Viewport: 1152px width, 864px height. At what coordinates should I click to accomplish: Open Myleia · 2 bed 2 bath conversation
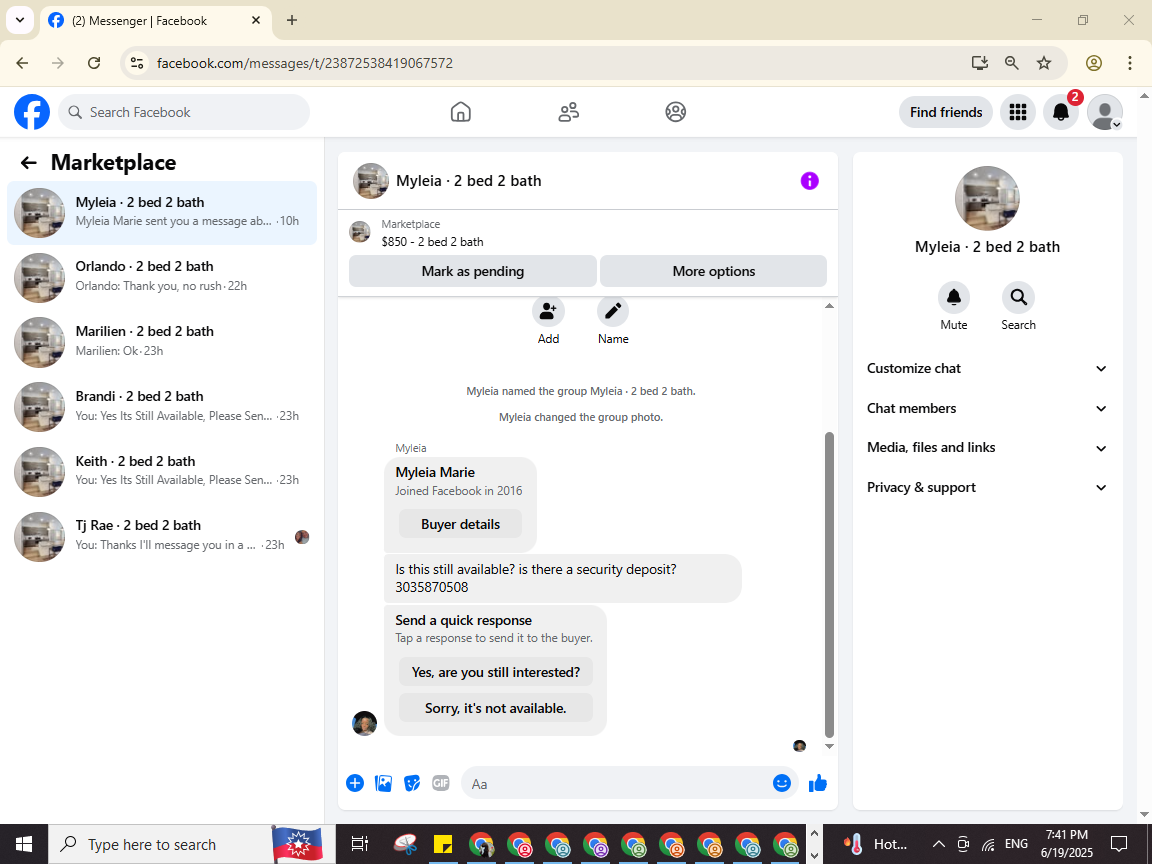(162, 212)
